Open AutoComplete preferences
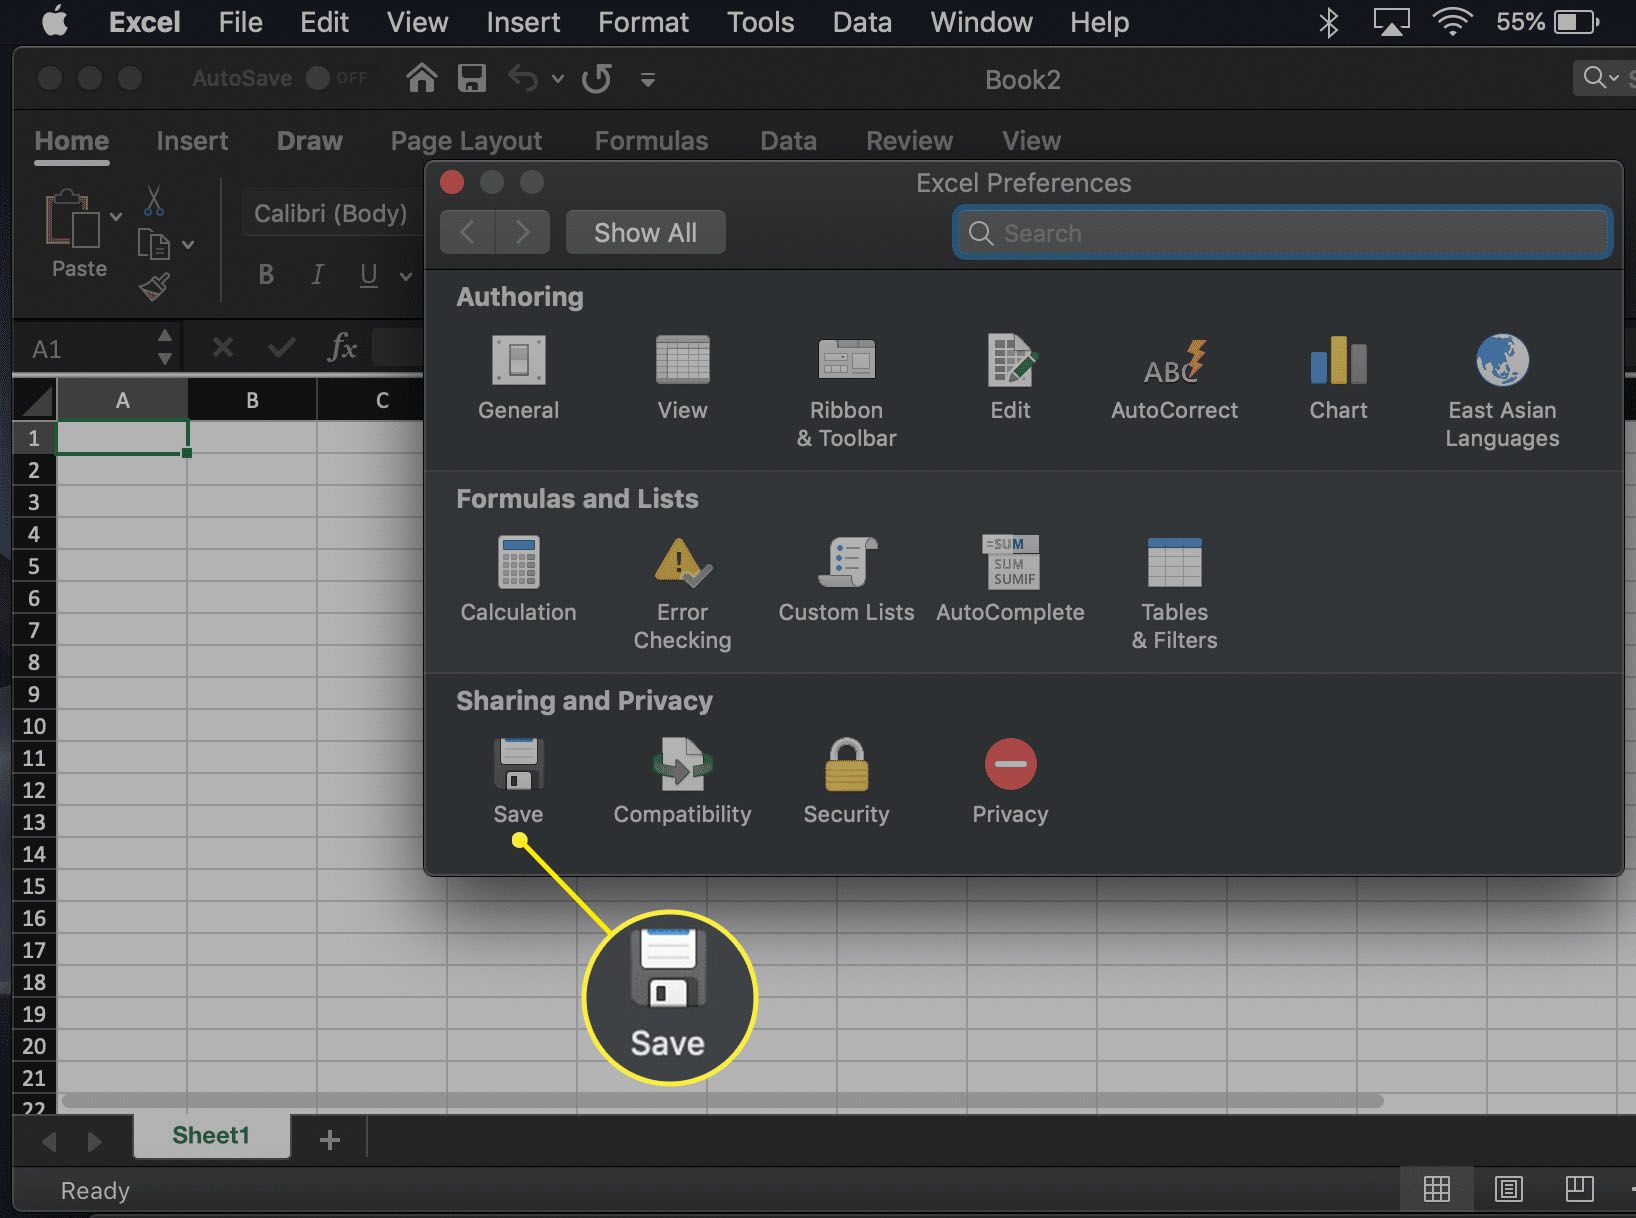The image size is (1636, 1218). tap(1010, 580)
